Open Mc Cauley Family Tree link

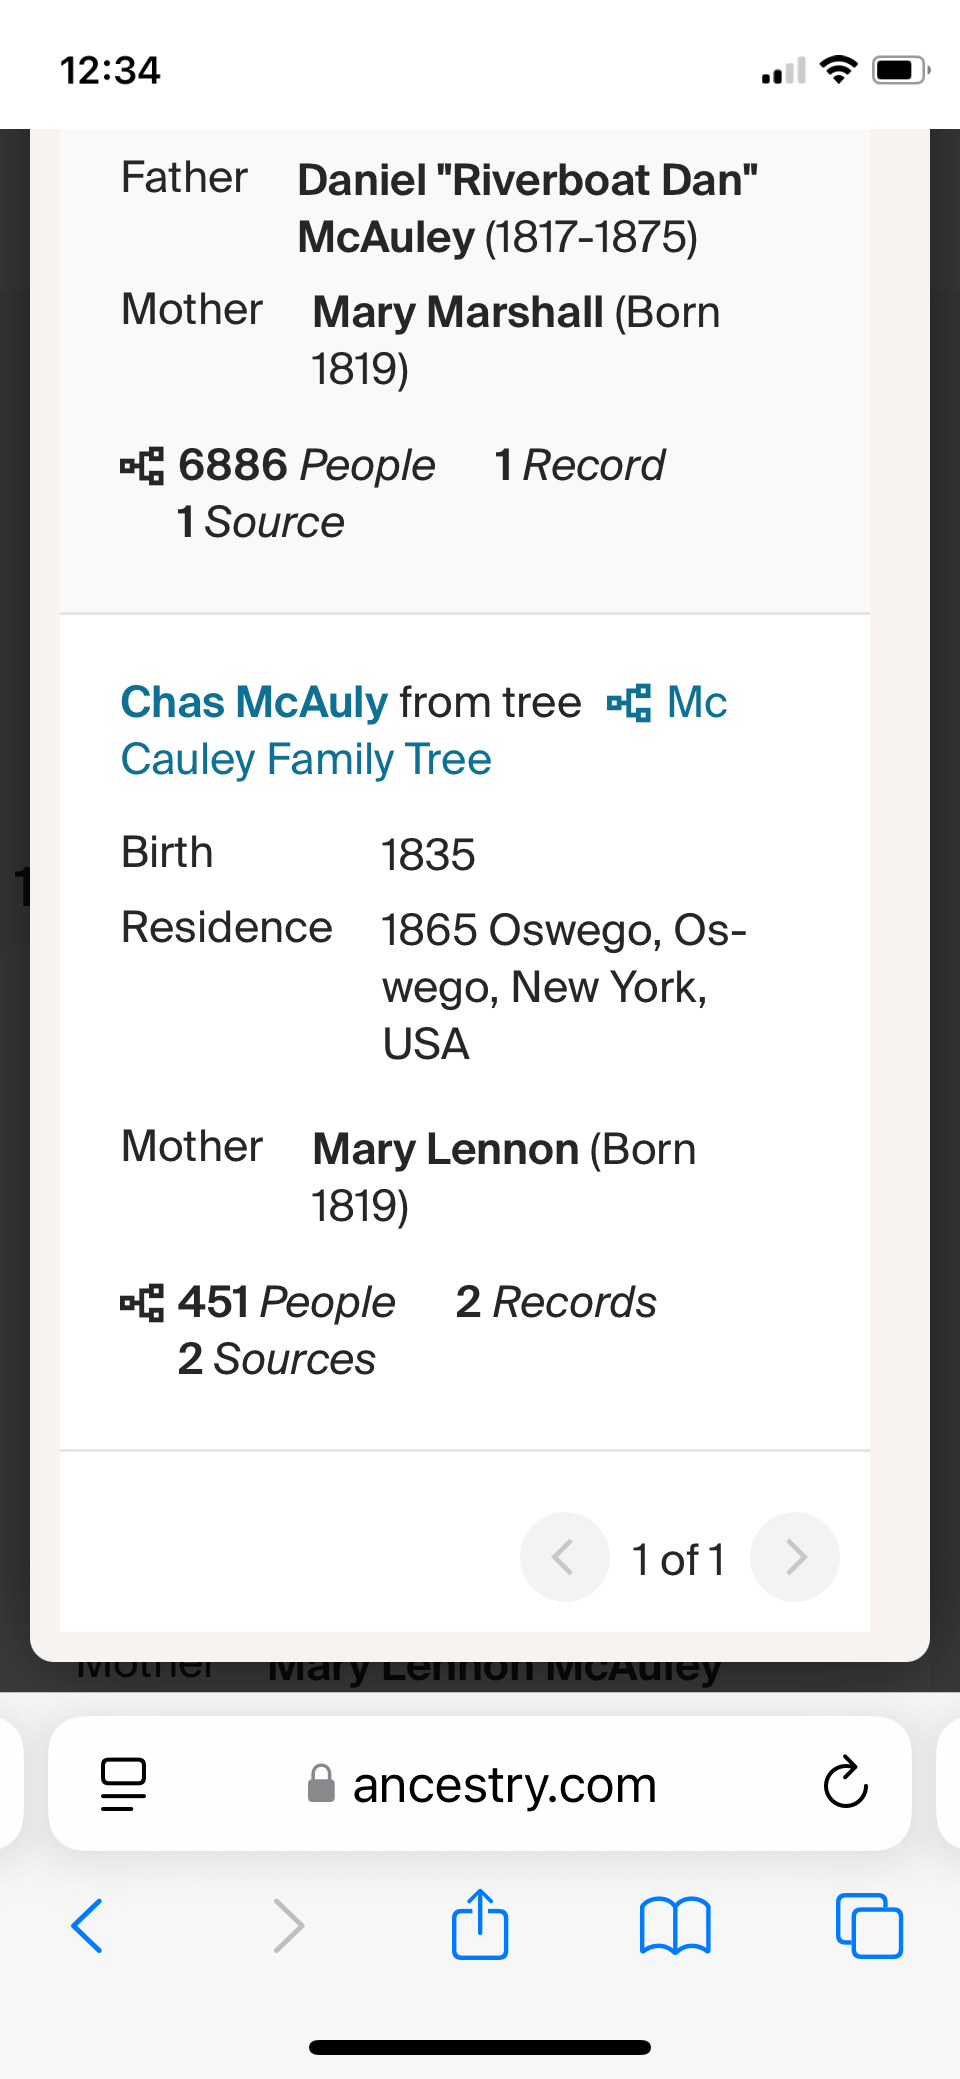pos(306,759)
